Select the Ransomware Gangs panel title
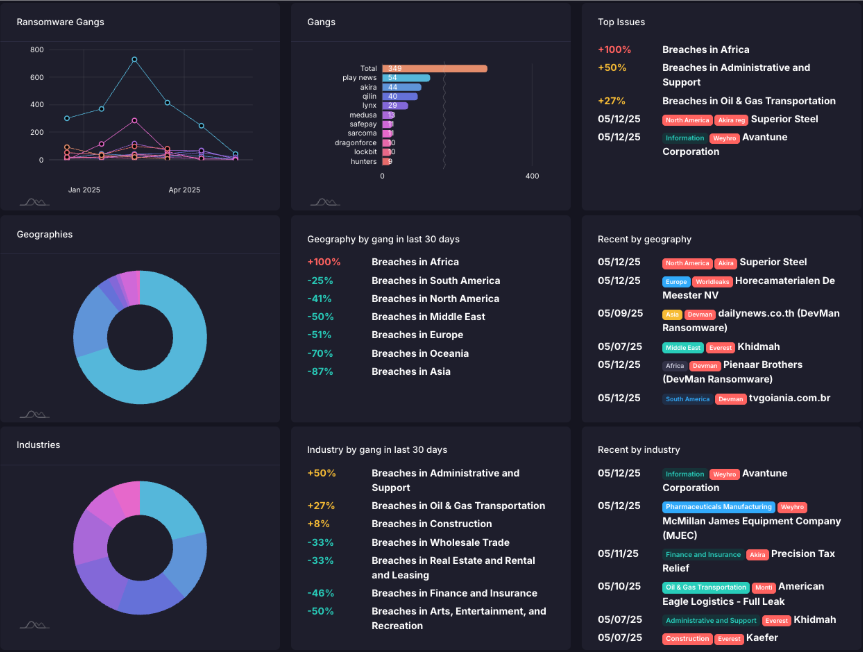The height and width of the screenshot is (652, 863). [x=63, y=21]
